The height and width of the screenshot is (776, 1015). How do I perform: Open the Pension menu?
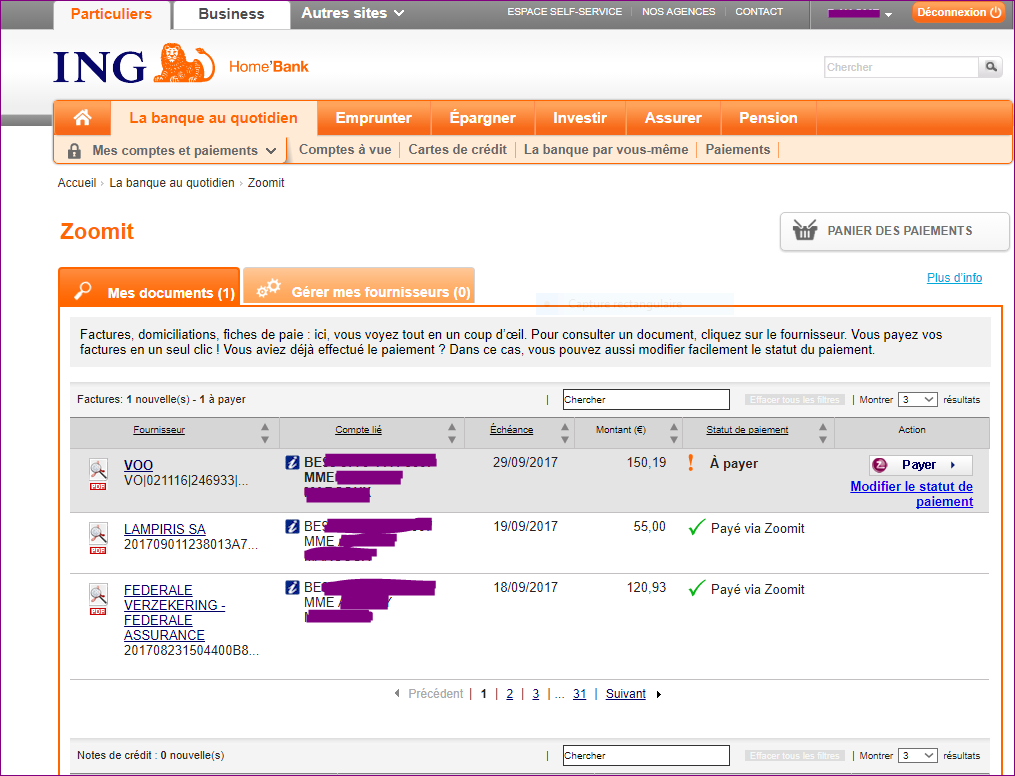point(768,118)
